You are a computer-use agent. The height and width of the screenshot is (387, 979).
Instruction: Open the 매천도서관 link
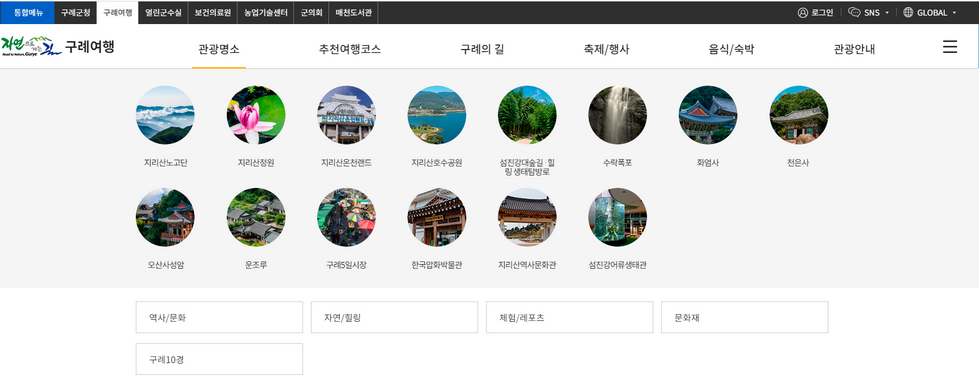click(x=353, y=12)
